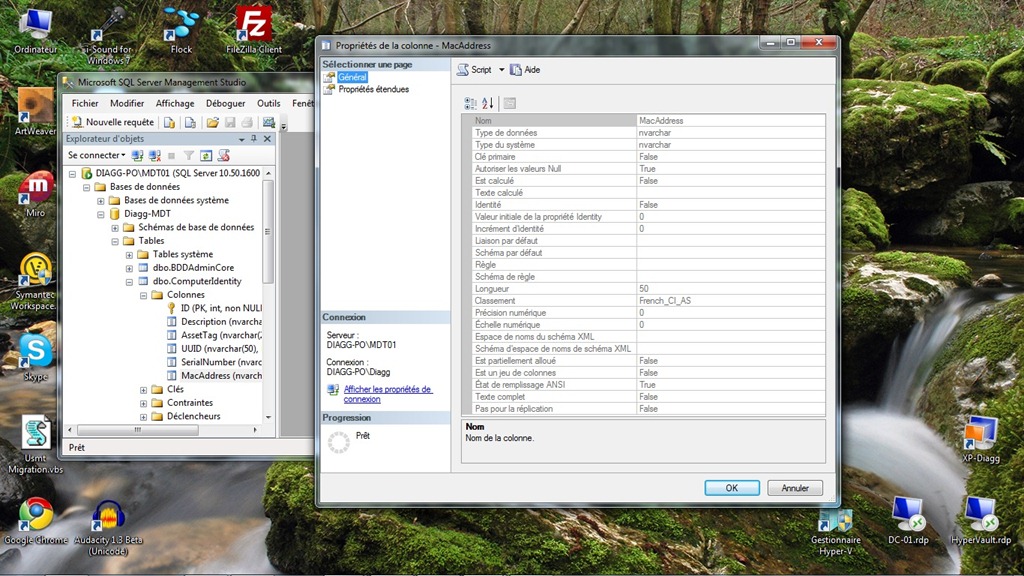Open the Symantec Workspace desktop shortcut
The height and width of the screenshot is (576, 1024).
(35, 282)
